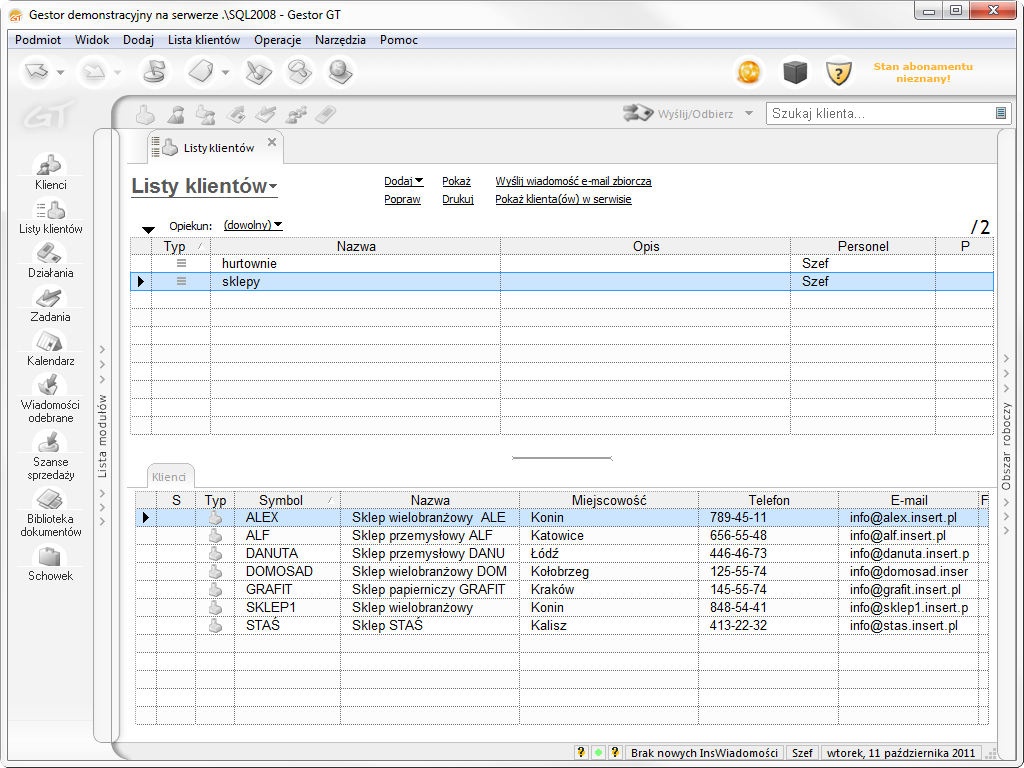Viewport: 1024px width, 768px height.
Task: Select the hurtownie list row
Action: [x=355, y=264]
